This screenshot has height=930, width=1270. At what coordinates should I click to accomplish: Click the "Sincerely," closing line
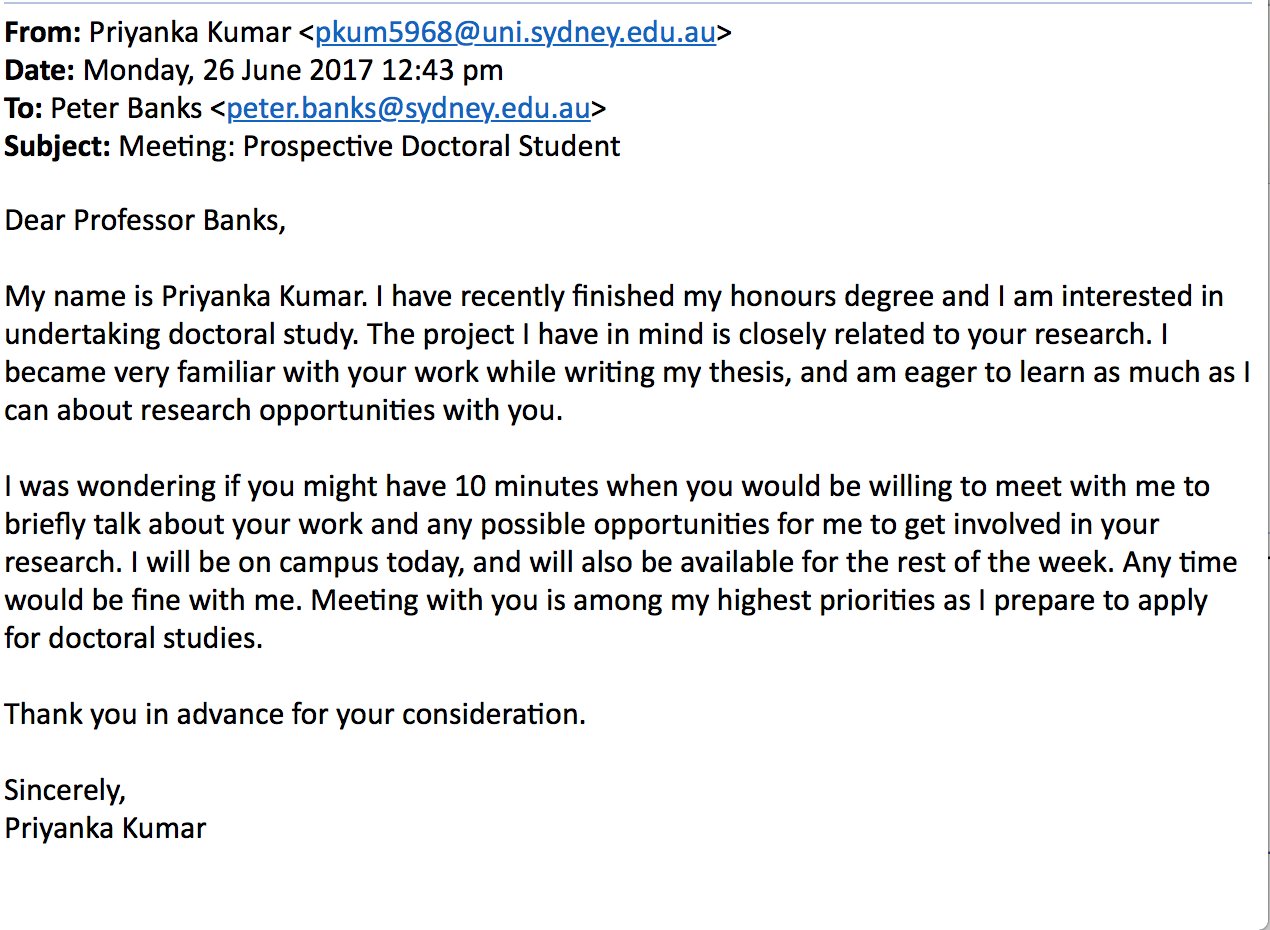coord(66,790)
